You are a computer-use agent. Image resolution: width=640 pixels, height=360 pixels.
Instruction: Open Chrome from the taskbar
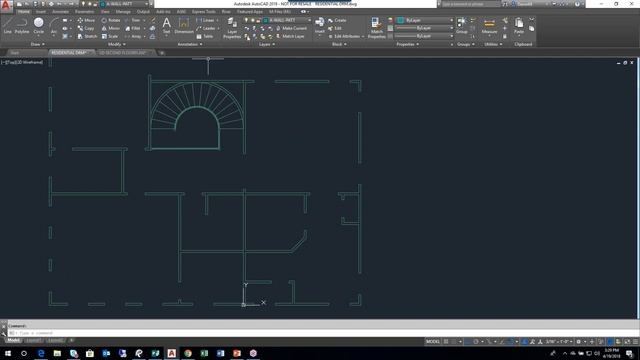click(188, 353)
